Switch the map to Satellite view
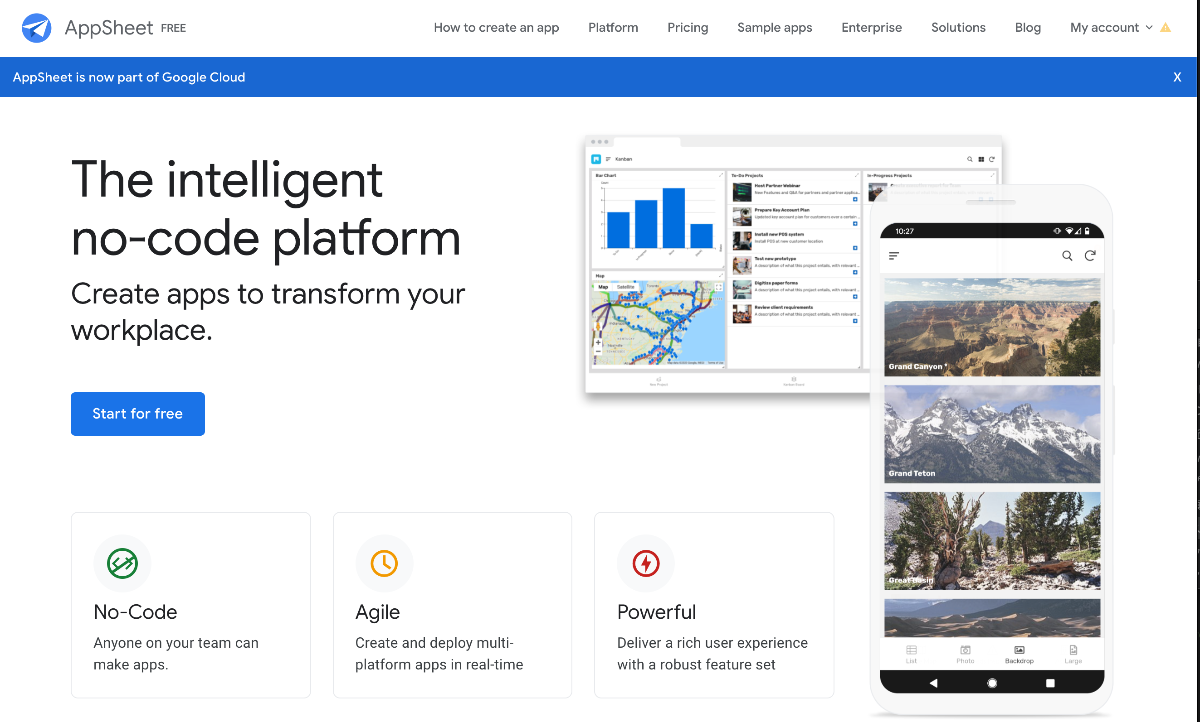This screenshot has height=722, width=1200. click(626, 287)
